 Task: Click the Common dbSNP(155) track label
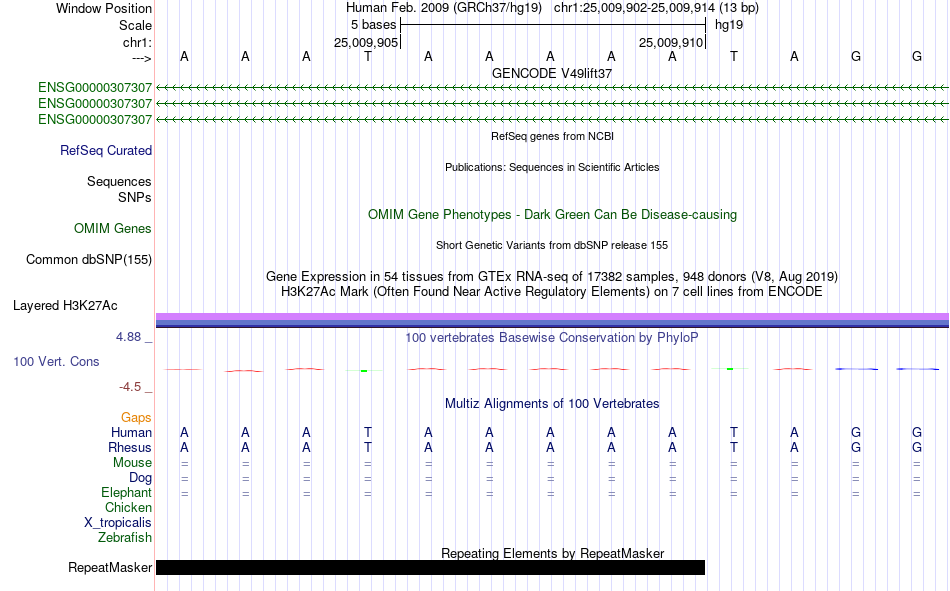click(x=89, y=259)
